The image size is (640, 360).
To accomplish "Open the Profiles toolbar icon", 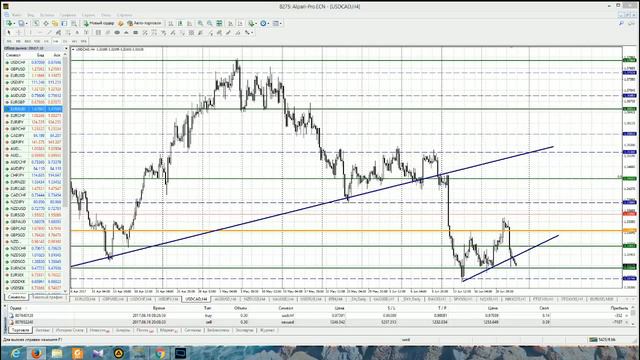I will (21, 23).
